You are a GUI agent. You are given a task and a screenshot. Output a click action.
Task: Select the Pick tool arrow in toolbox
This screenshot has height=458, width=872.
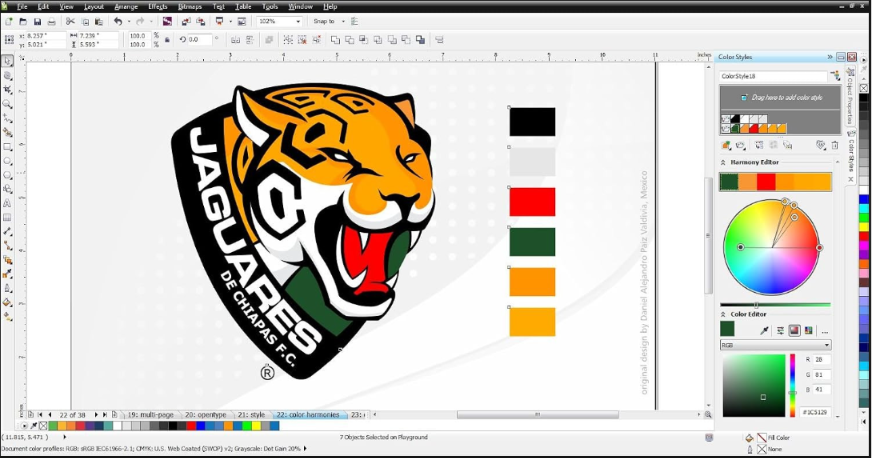pyautogui.click(x=7, y=61)
